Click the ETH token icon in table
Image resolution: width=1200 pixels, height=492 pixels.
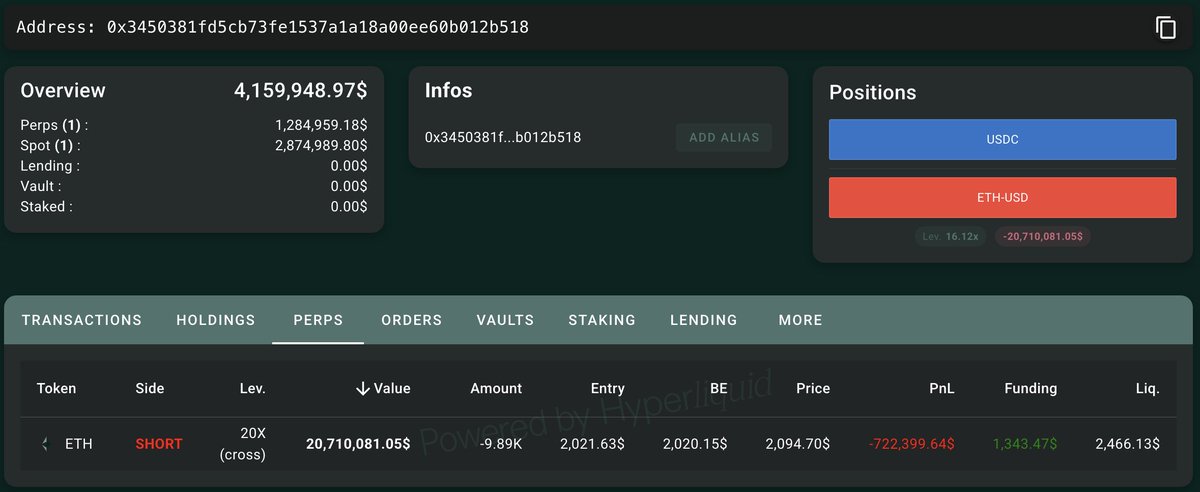[44, 443]
